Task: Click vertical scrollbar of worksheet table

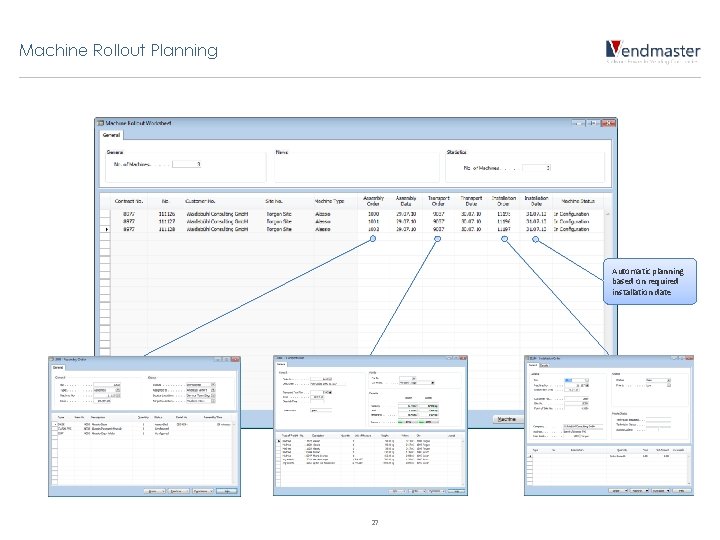Action: point(608,280)
